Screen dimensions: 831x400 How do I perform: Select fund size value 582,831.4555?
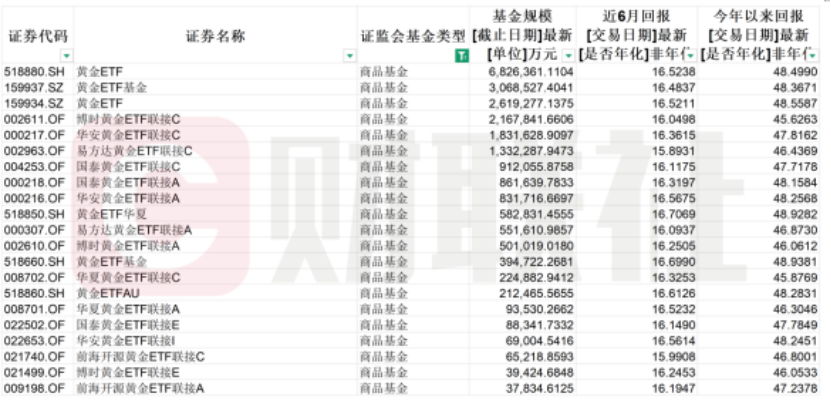click(536, 214)
